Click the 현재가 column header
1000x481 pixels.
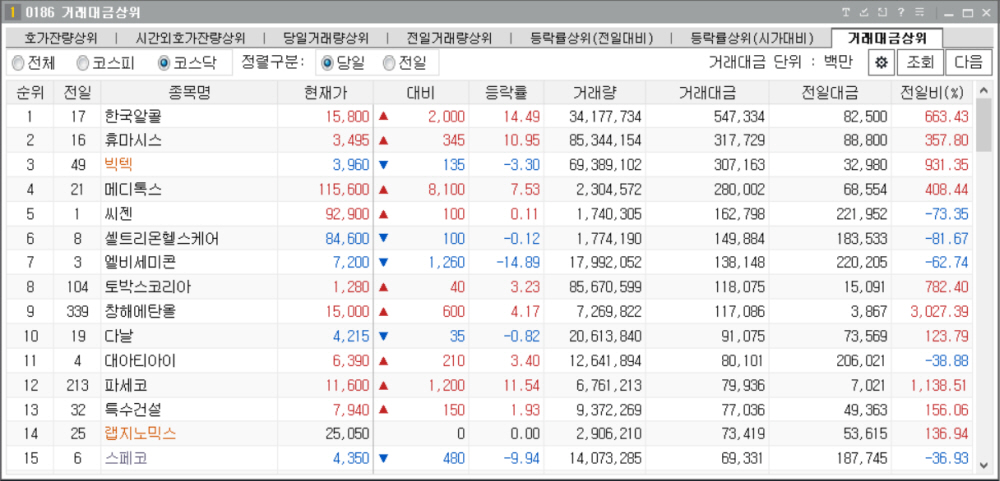[326, 93]
